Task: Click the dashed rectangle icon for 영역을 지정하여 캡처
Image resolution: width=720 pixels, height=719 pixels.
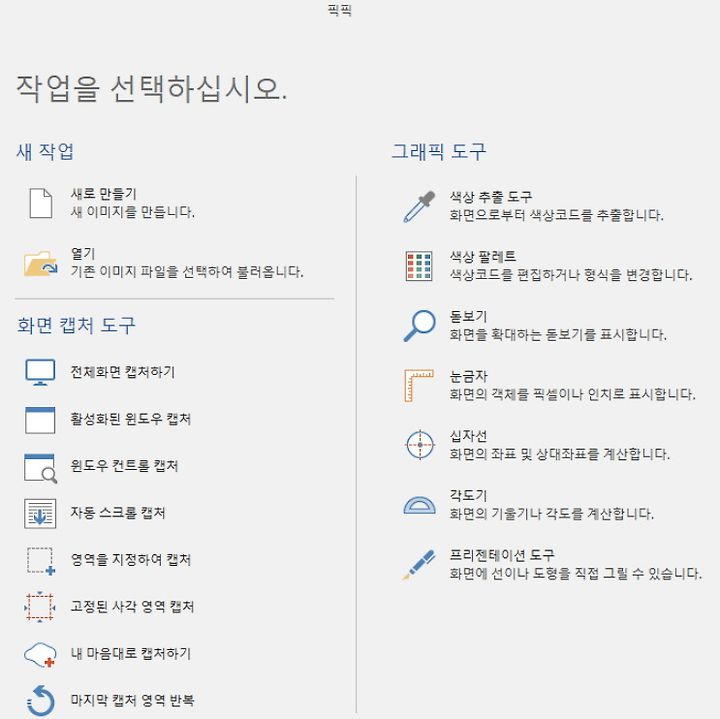Action: pos(40,561)
